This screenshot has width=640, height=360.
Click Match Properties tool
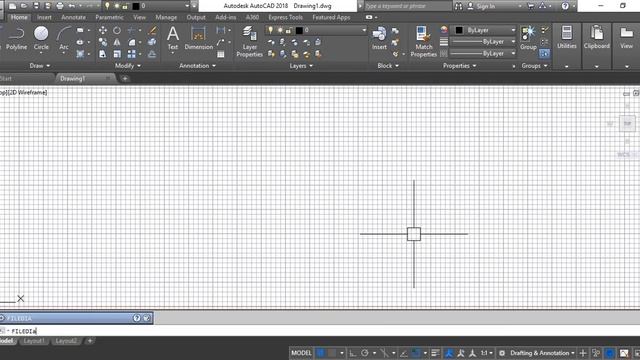pos(423,42)
